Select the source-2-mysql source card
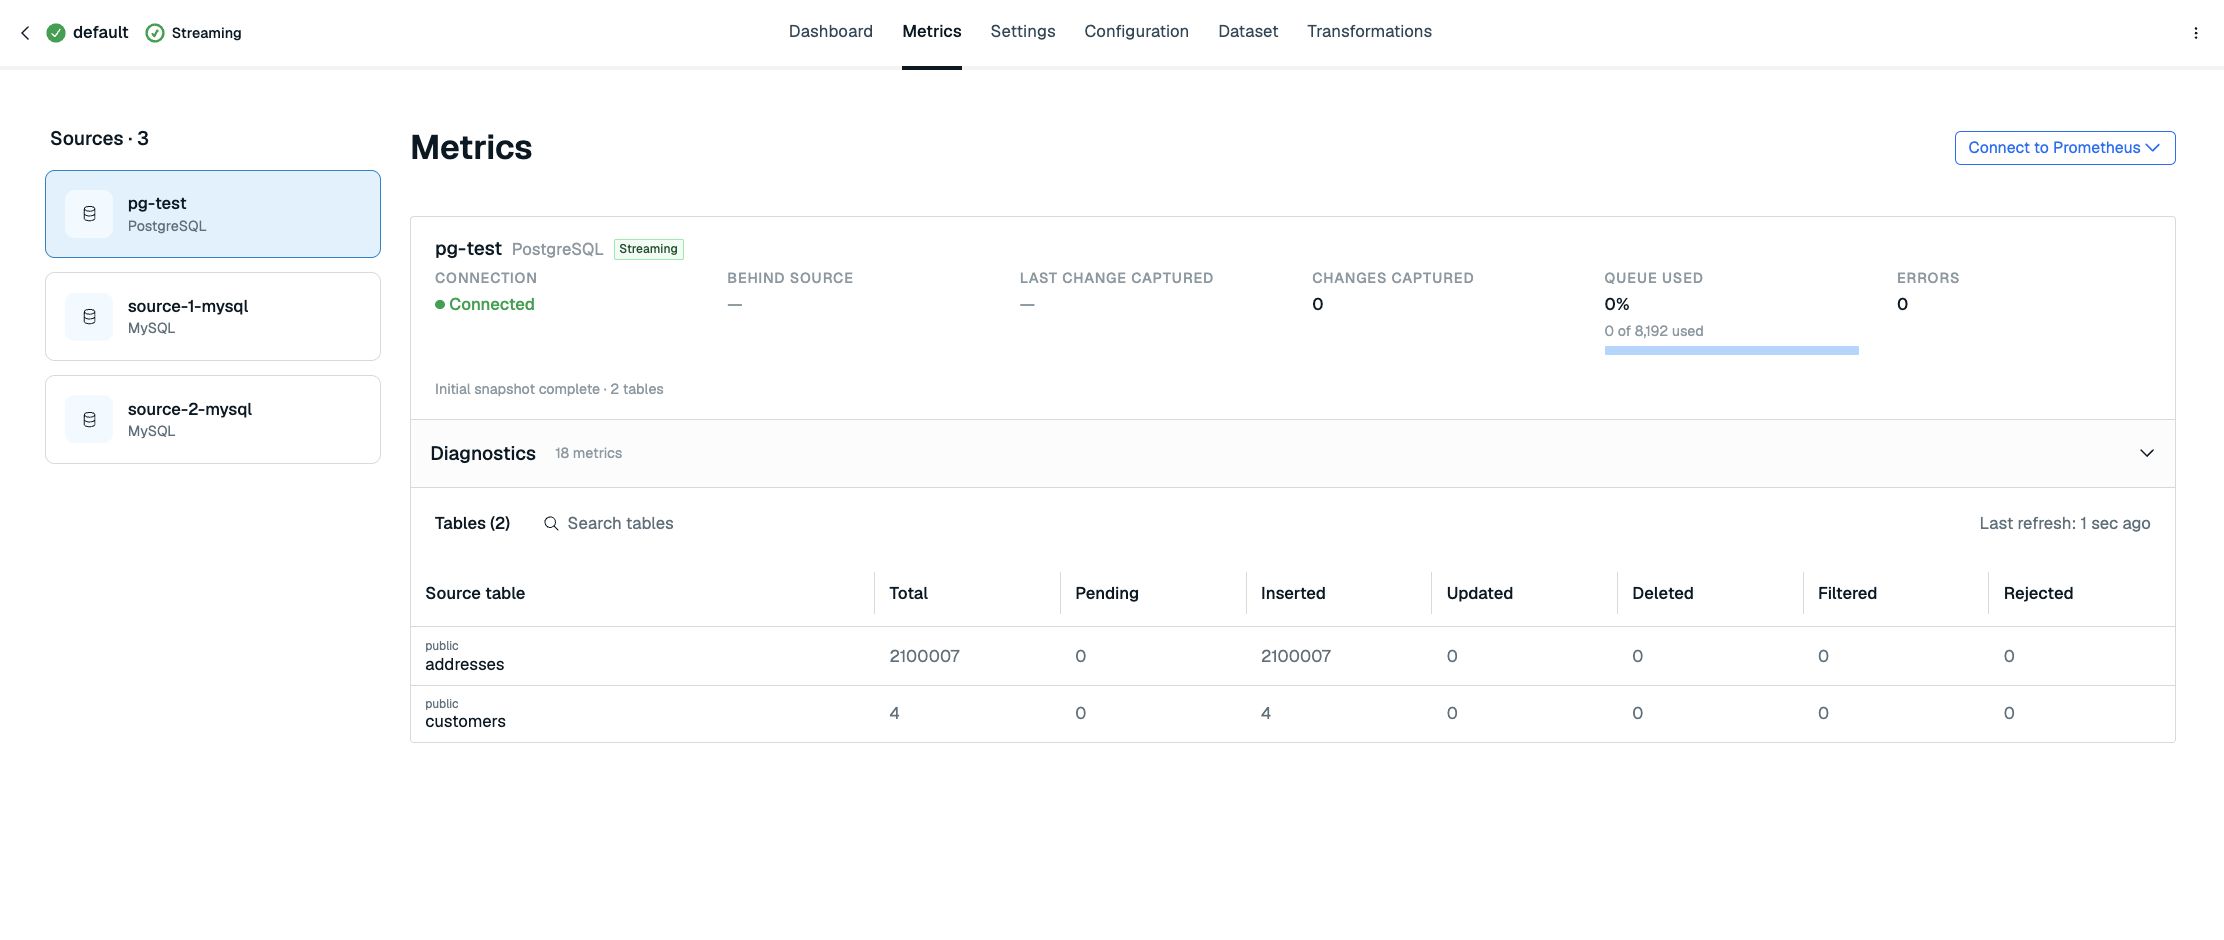This screenshot has height=940, width=2224. pyautogui.click(x=213, y=420)
